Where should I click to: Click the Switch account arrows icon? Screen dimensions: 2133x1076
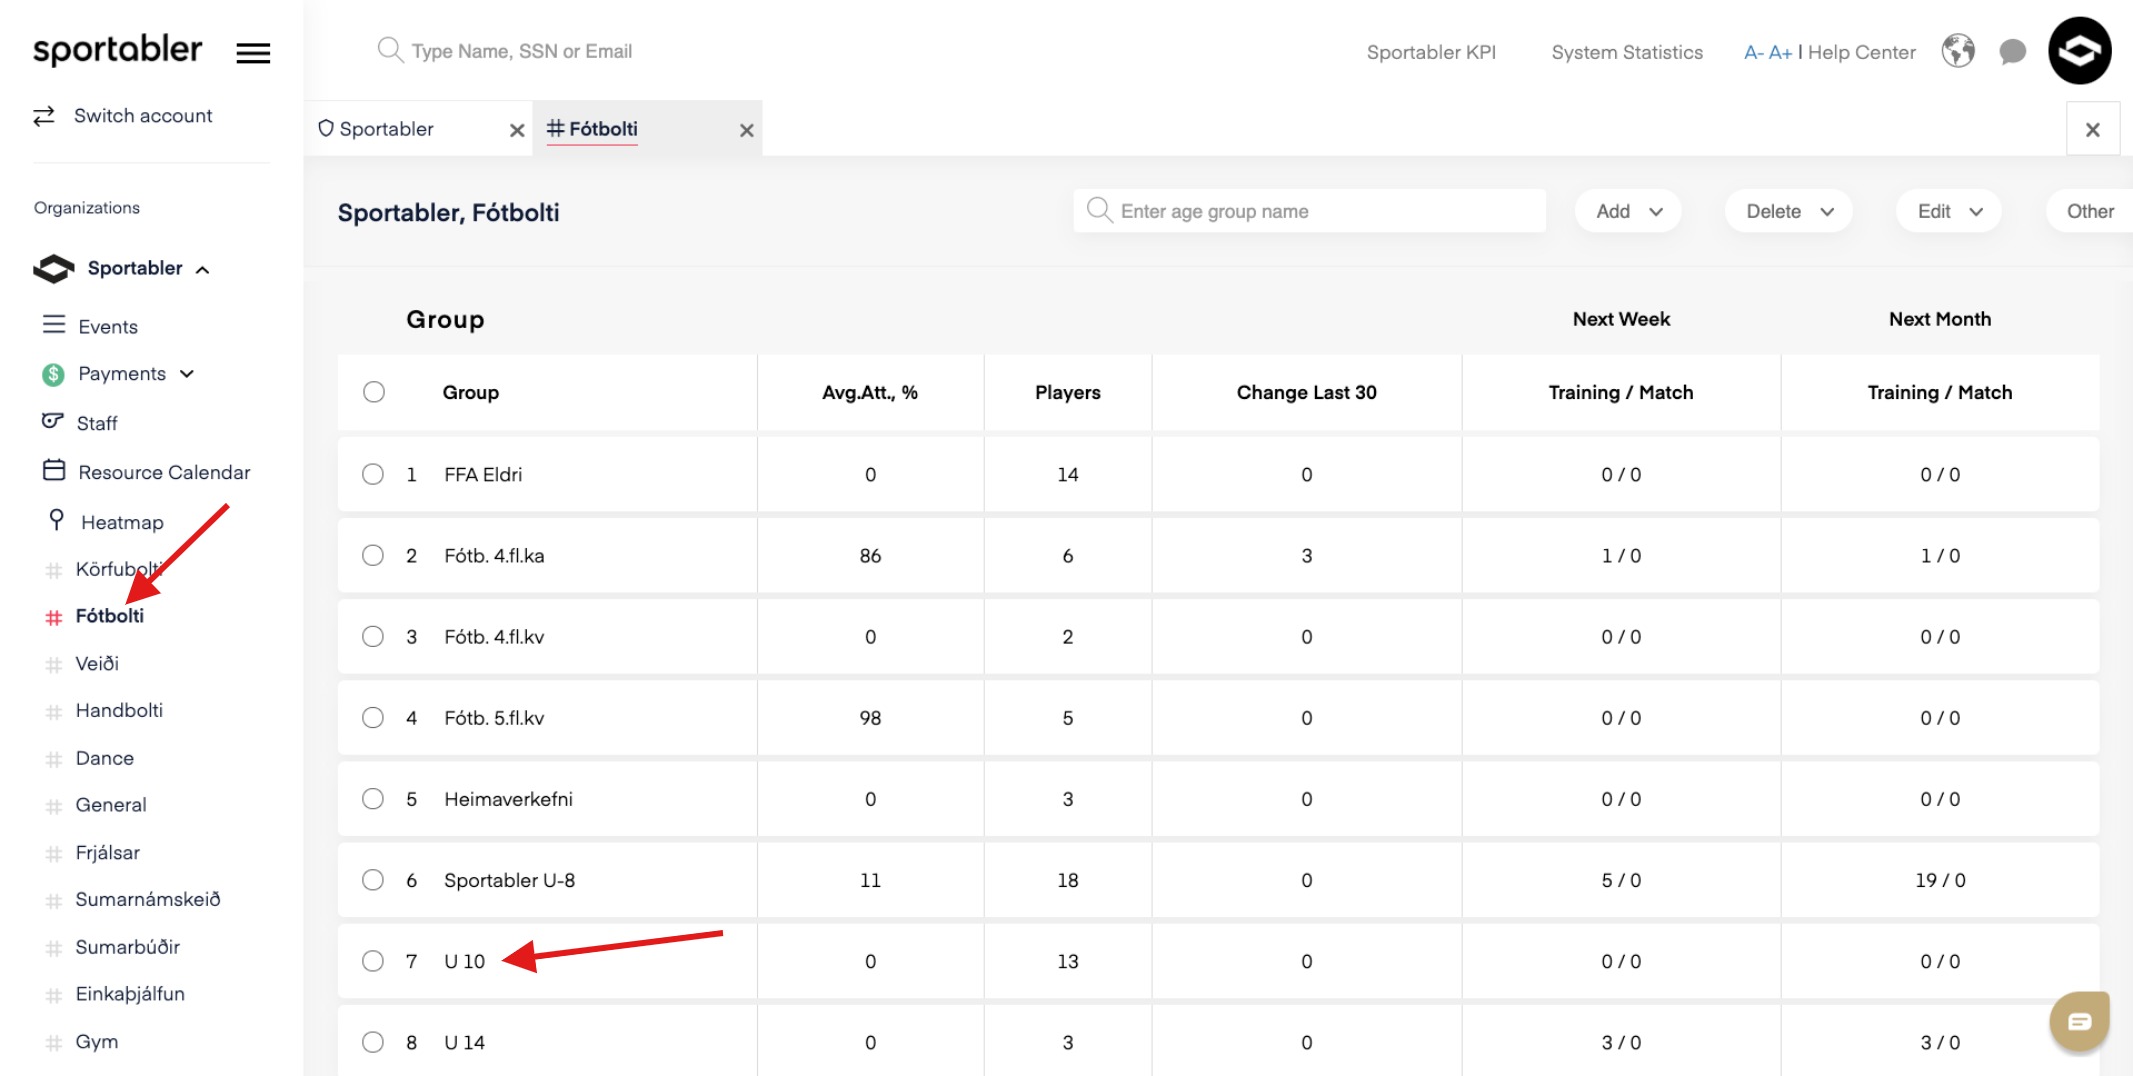[x=44, y=116]
